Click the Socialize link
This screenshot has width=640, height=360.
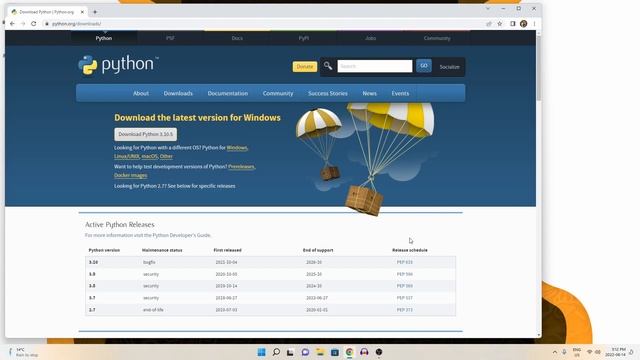449,67
